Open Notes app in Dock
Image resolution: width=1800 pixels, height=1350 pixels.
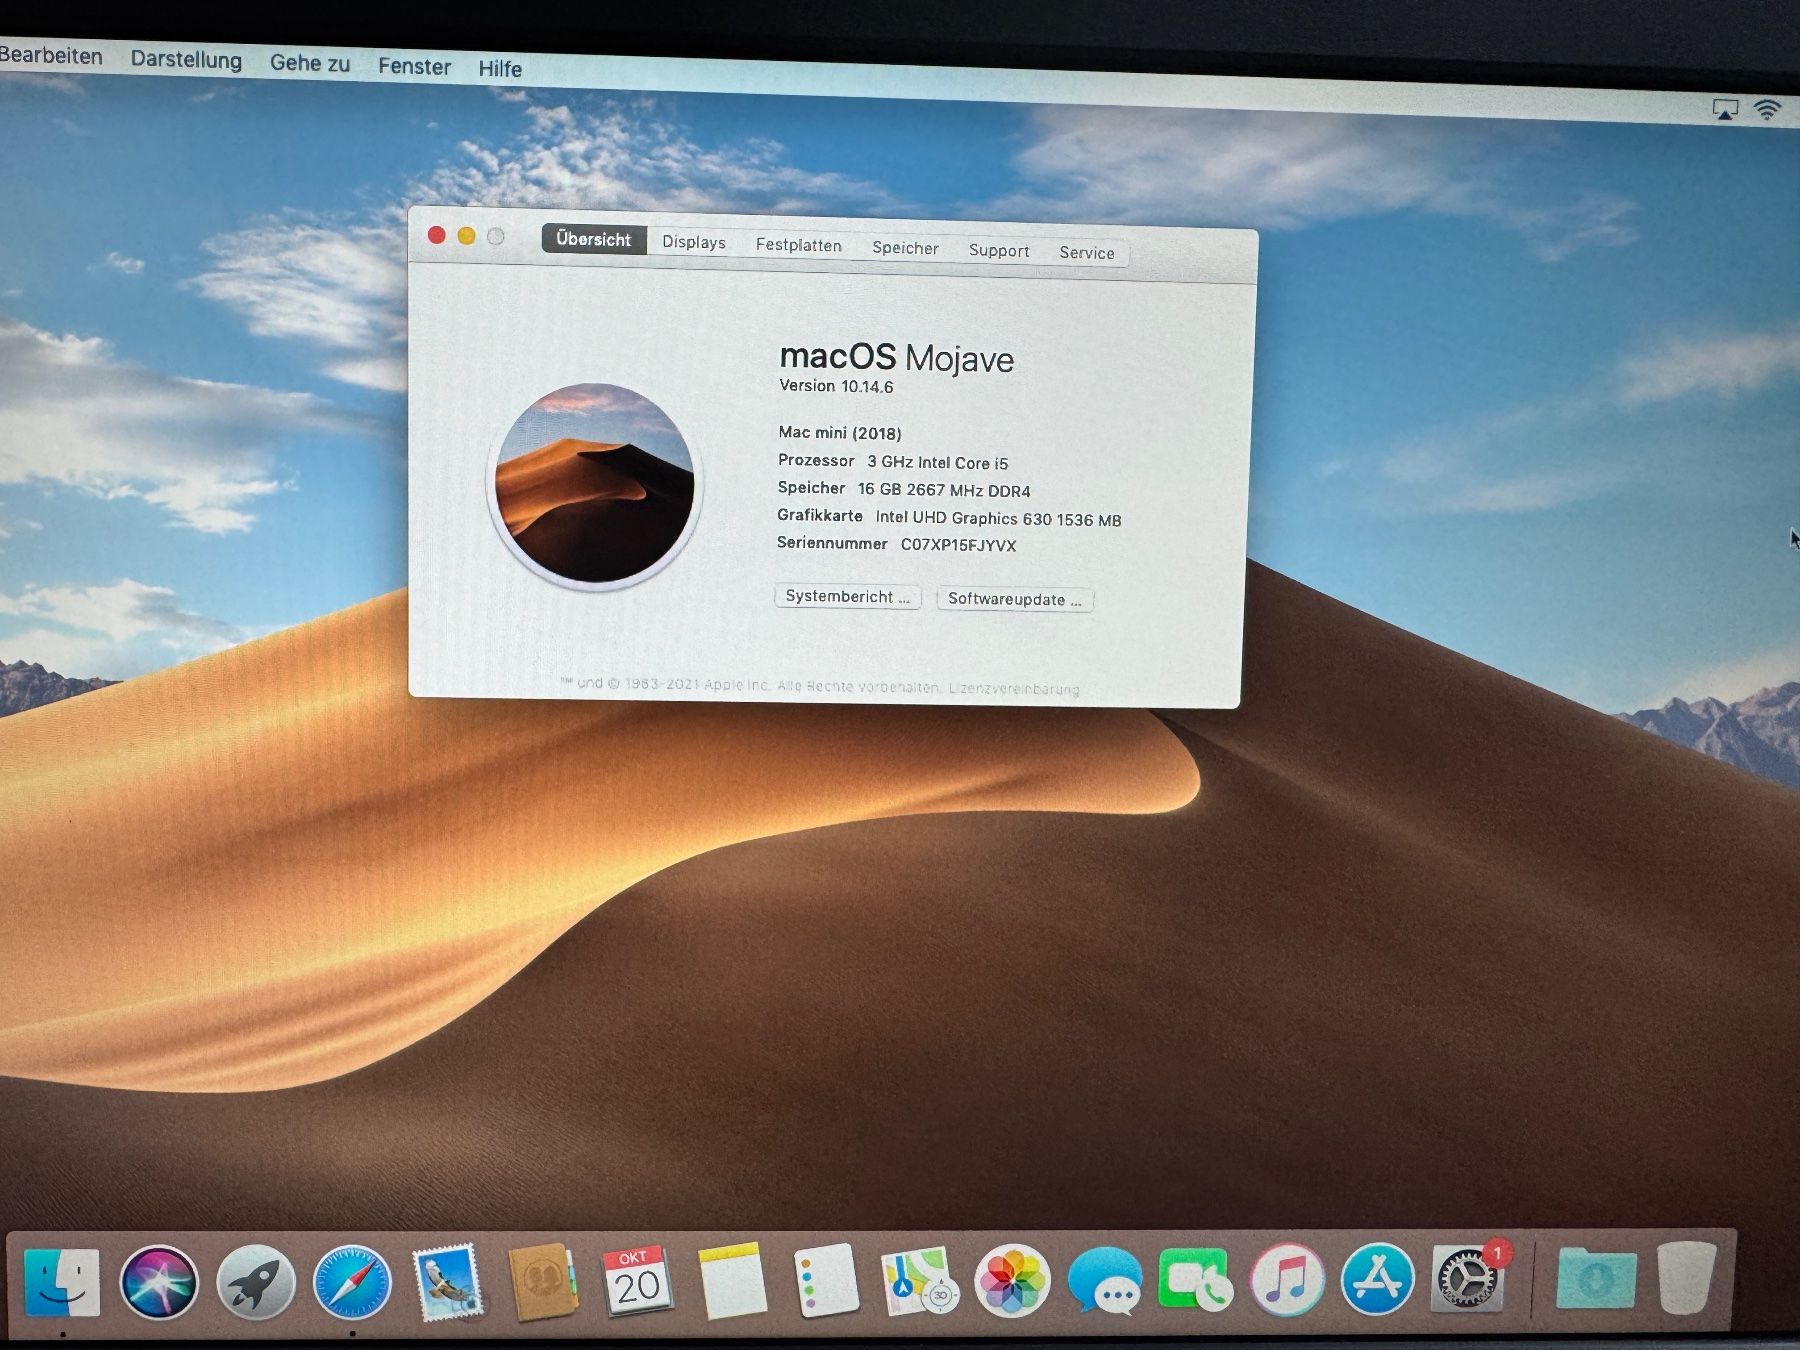[732, 1282]
